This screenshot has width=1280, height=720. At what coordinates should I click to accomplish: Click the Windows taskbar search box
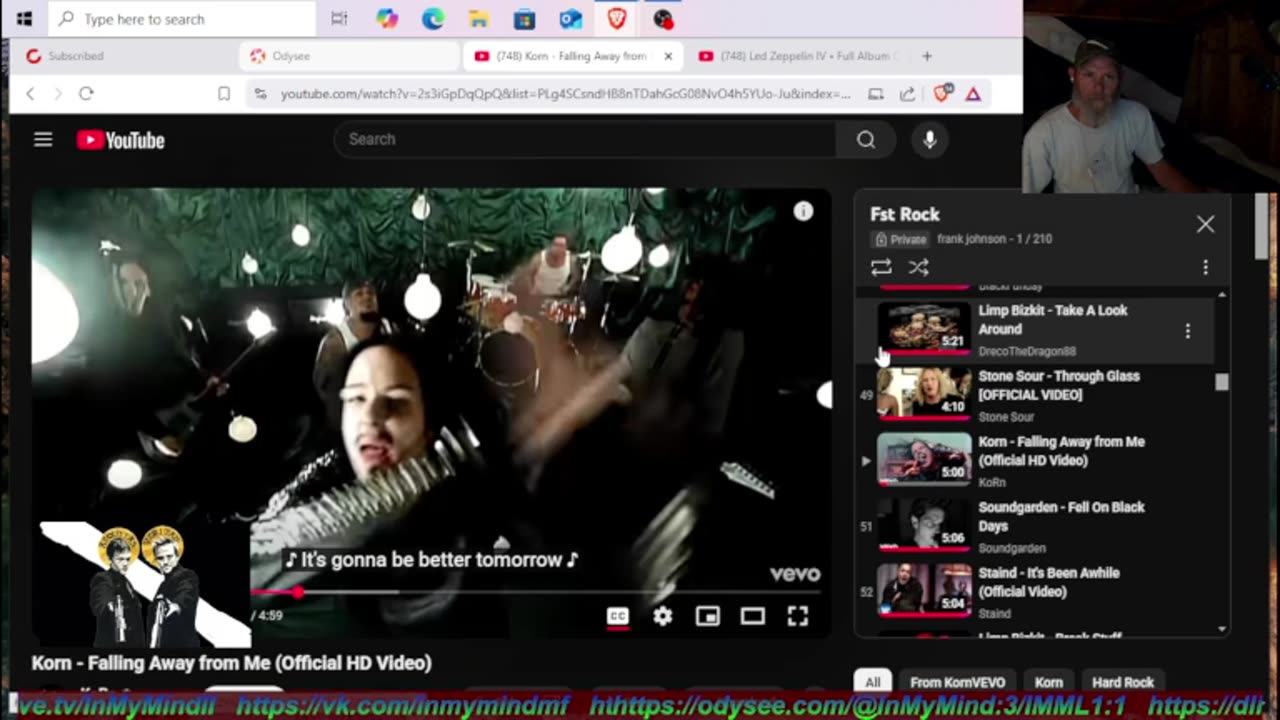point(183,19)
